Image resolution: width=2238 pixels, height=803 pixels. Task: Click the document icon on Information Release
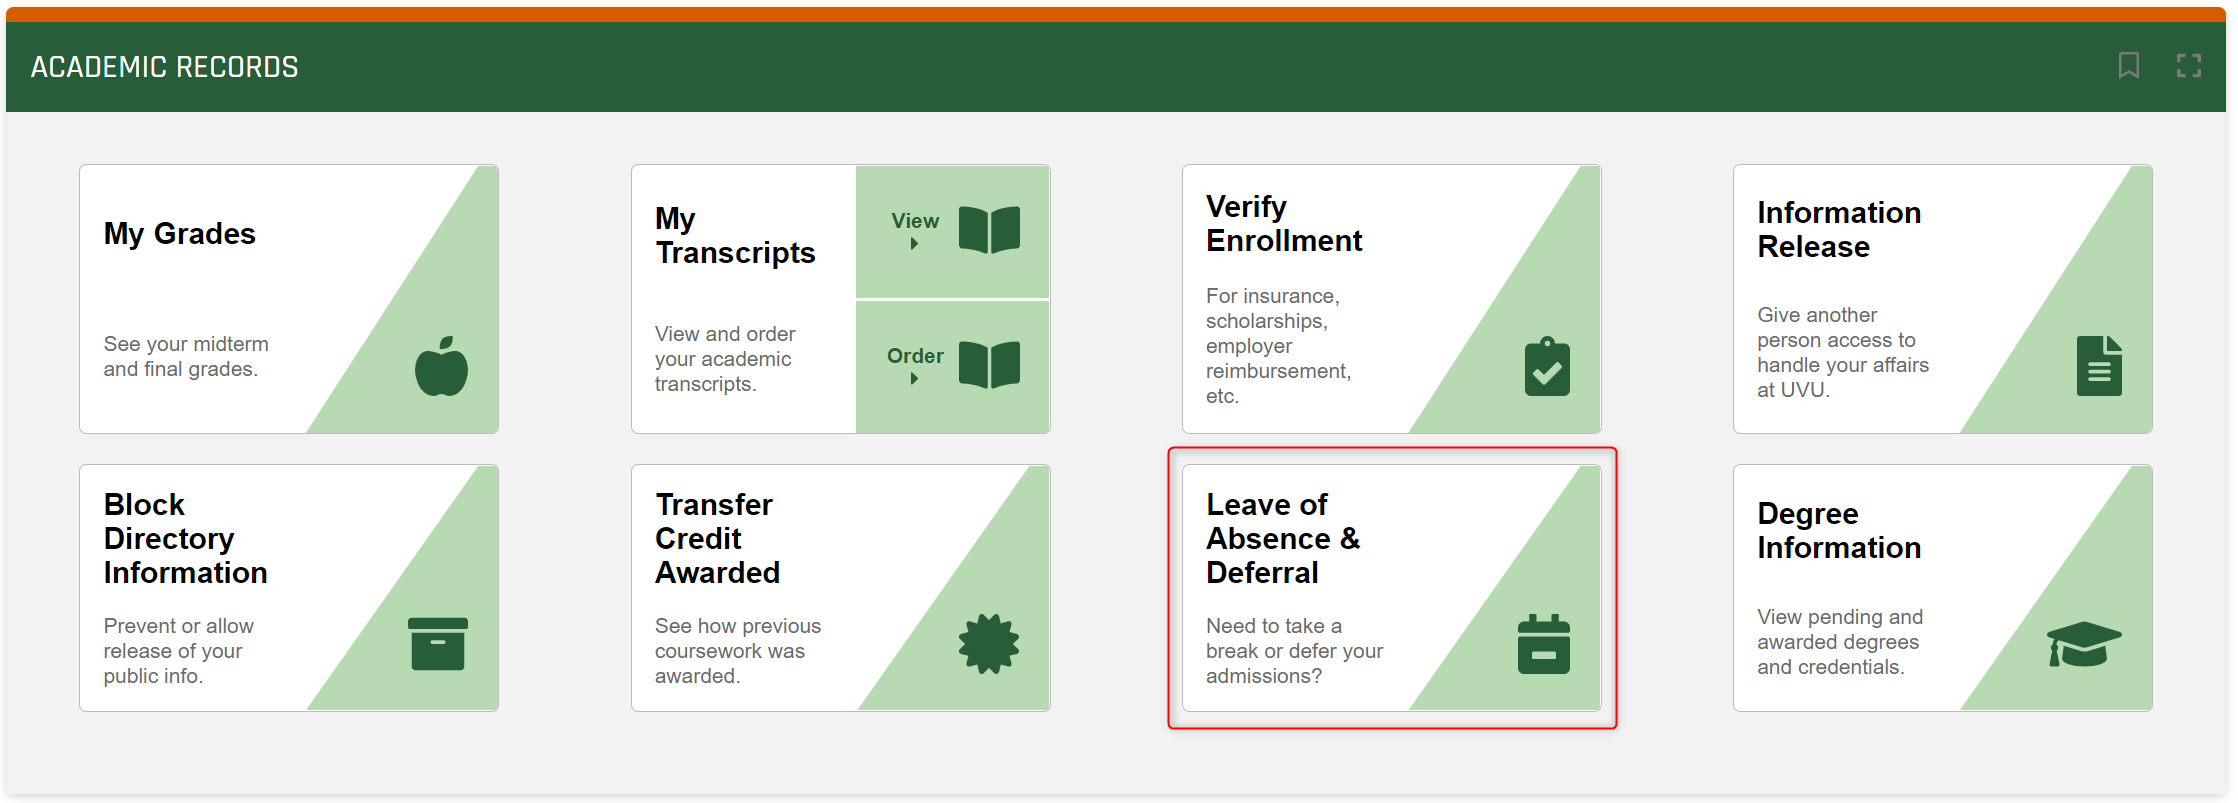2099,366
